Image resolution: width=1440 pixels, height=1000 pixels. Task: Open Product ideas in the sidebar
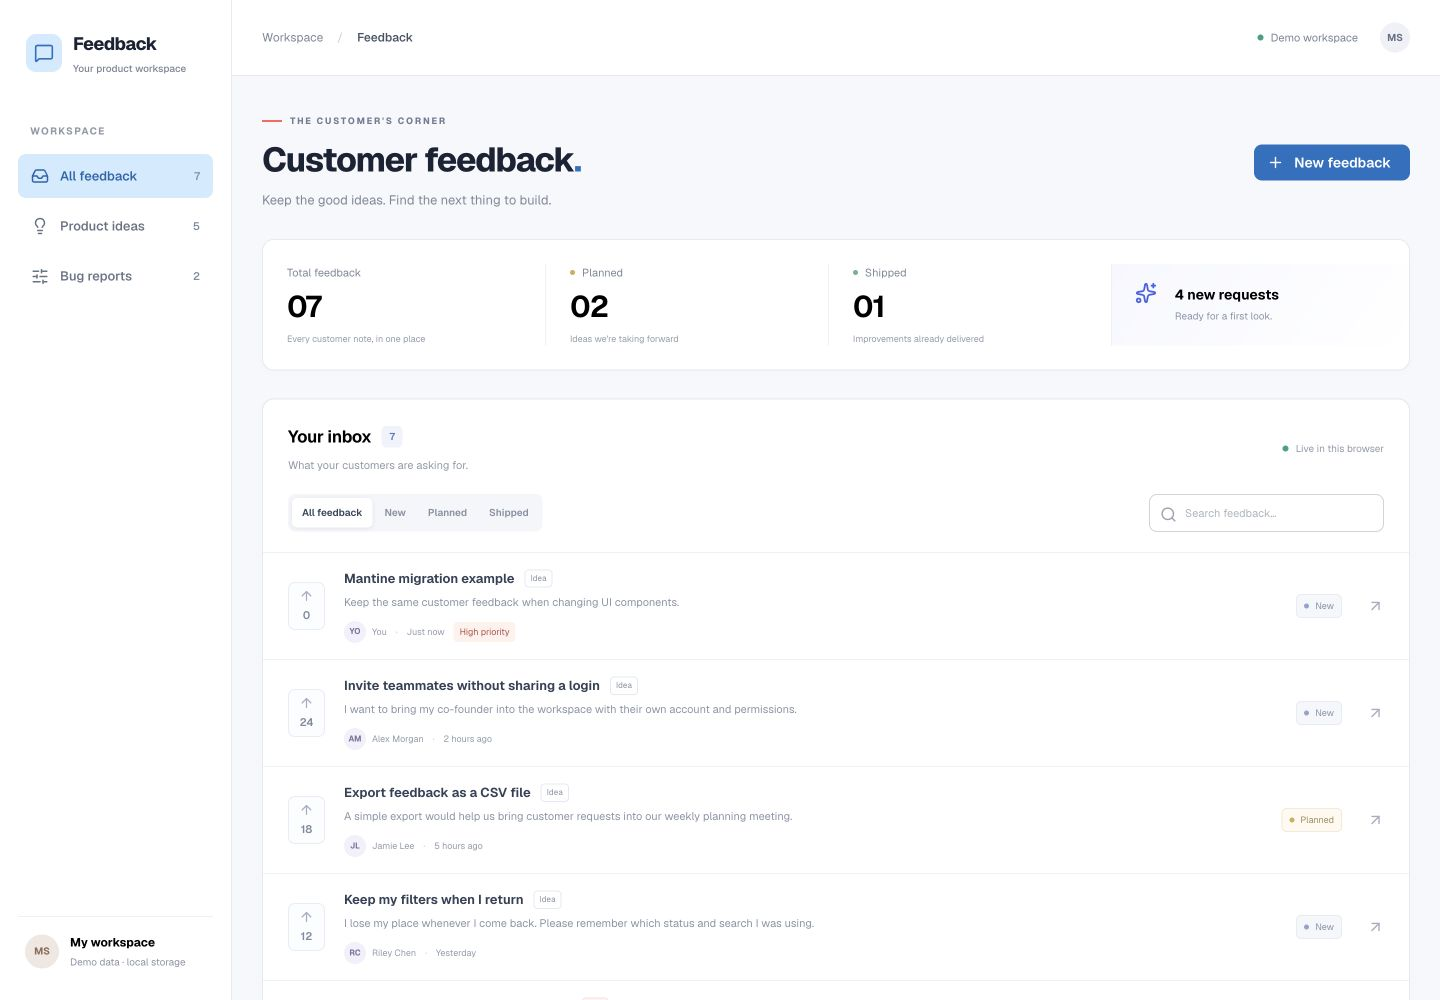[115, 226]
